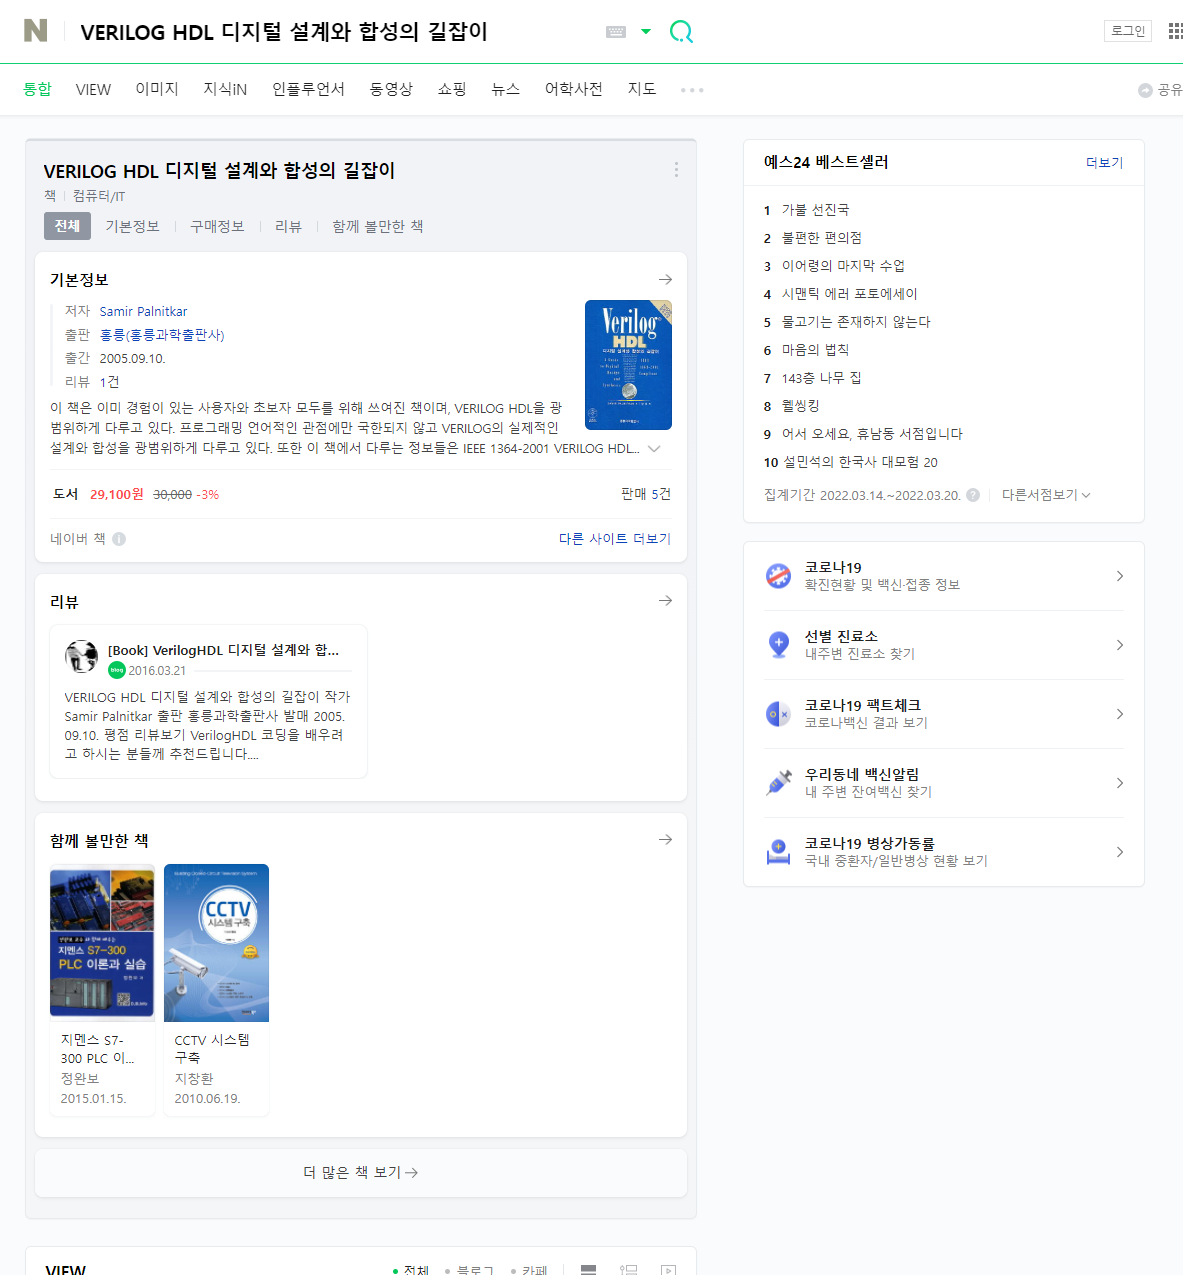
Task: Open the 인플루언서 tab
Action: [x=308, y=89]
